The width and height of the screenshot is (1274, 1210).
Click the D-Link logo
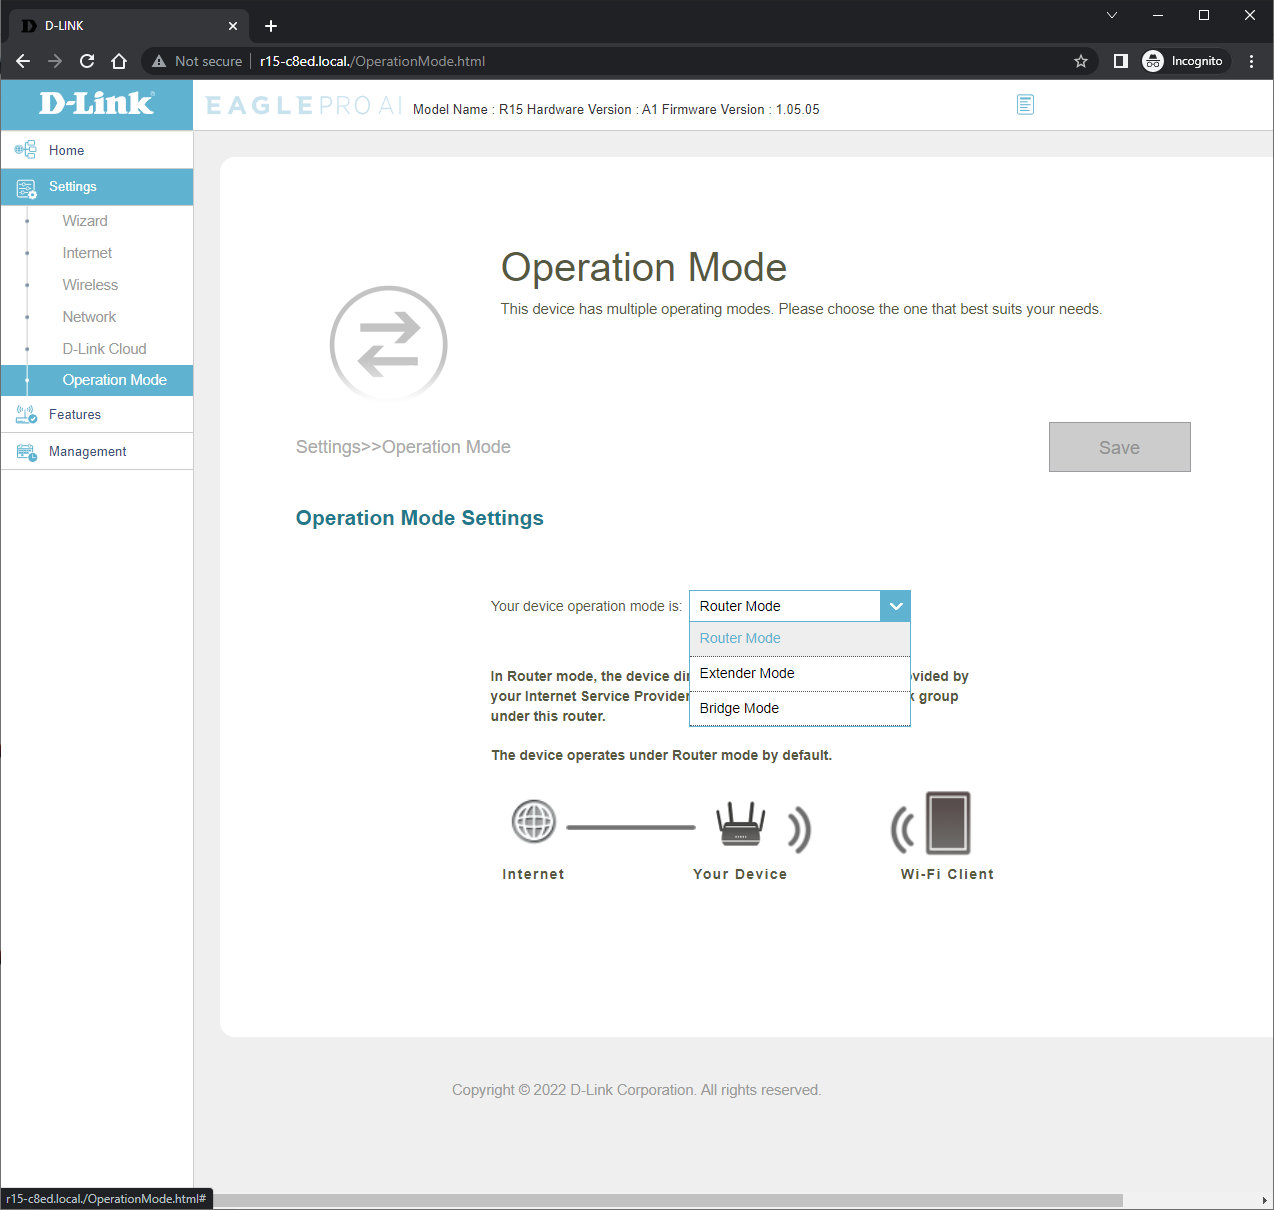point(97,104)
